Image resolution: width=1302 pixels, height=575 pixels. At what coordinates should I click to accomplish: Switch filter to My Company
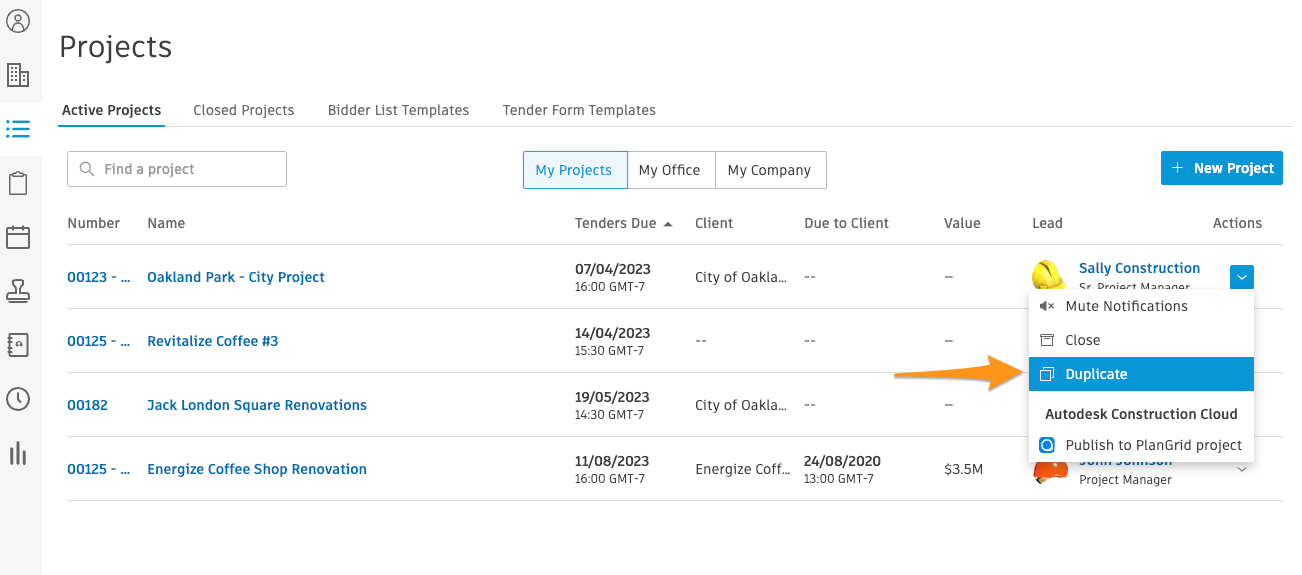click(x=770, y=170)
